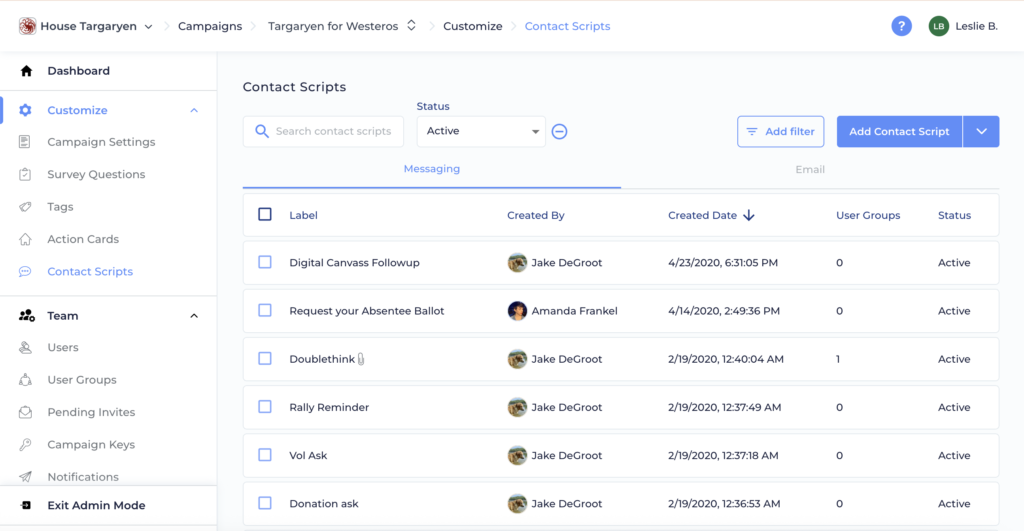The width and height of the screenshot is (1024, 531).
Task: Click the Pending Invites envelope icon
Action: tap(25, 412)
